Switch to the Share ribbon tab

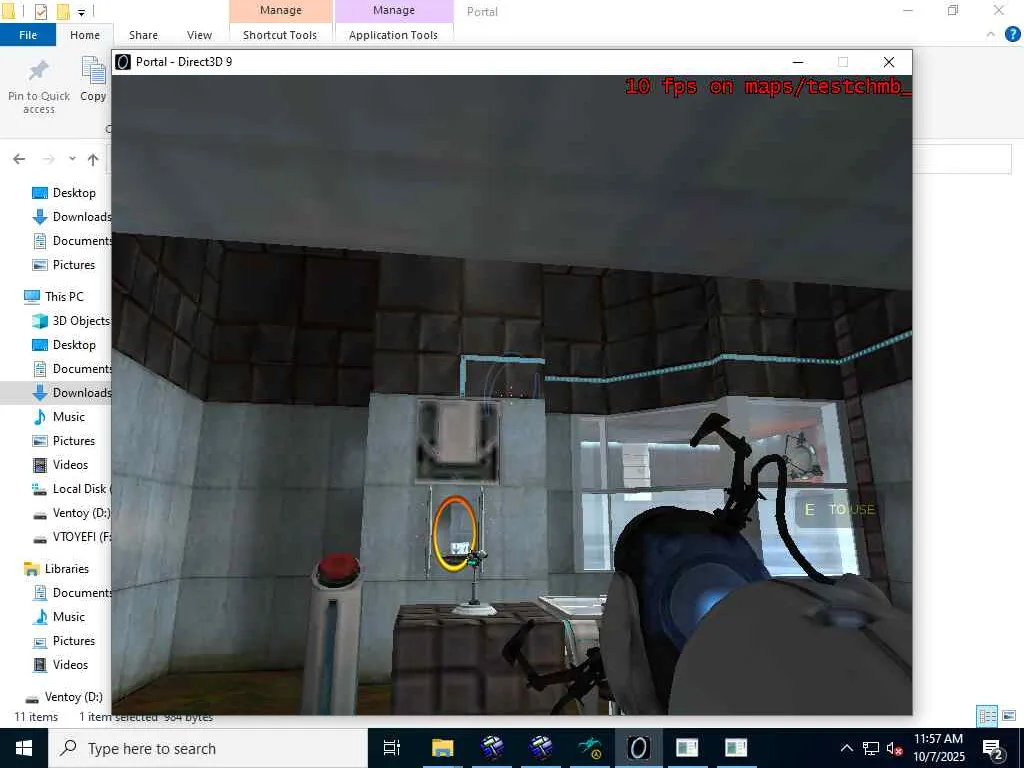(x=143, y=35)
